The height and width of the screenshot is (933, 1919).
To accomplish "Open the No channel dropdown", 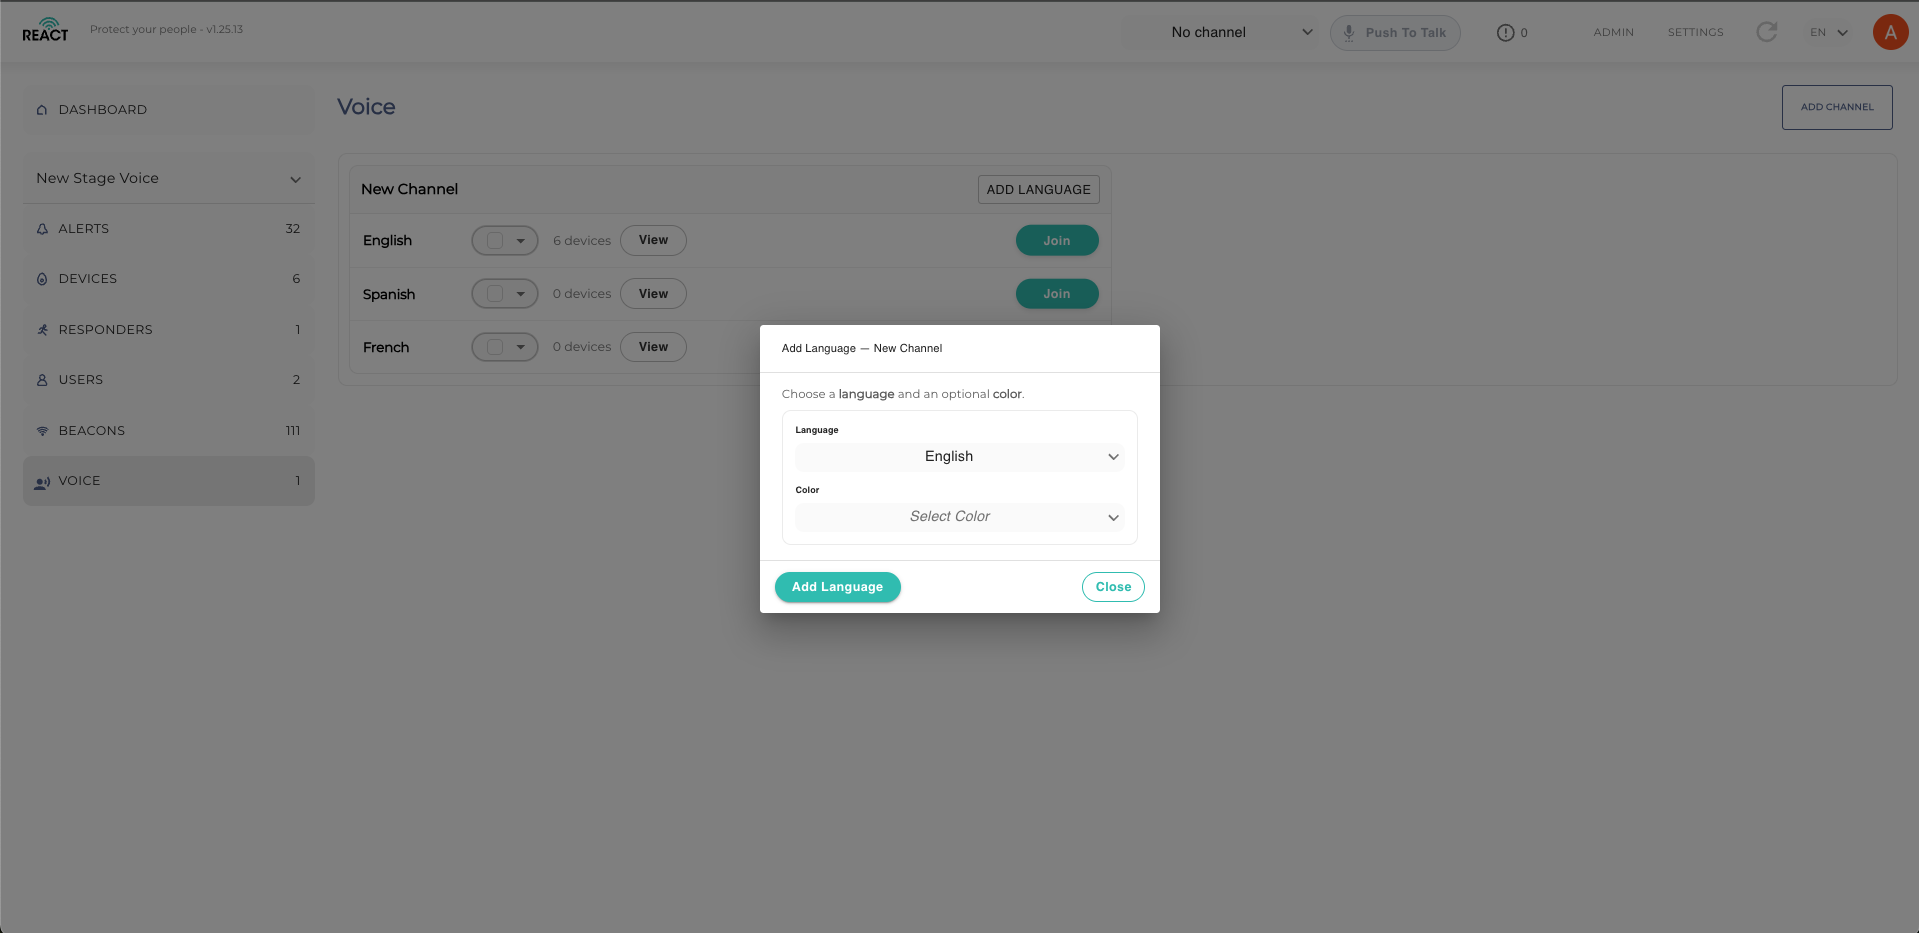I will coord(1221,32).
